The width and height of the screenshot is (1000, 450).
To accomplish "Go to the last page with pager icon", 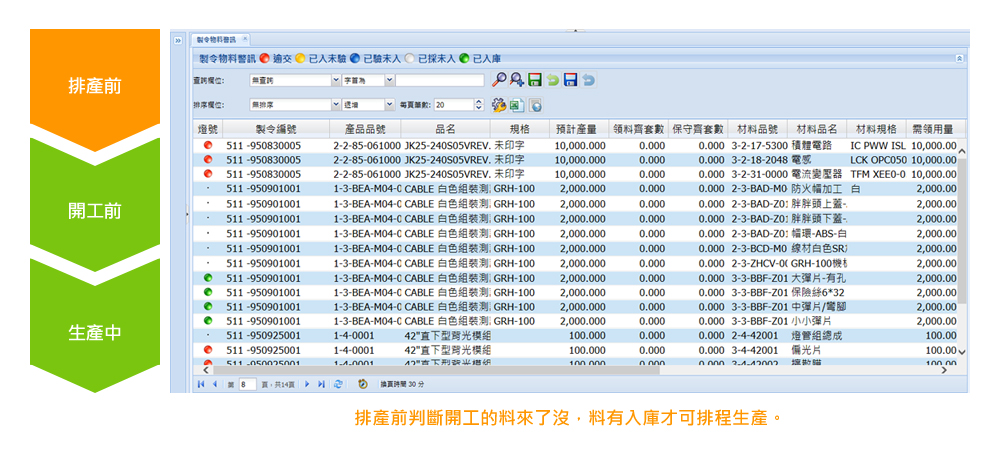I will pyautogui.click(x=322, y=384).
